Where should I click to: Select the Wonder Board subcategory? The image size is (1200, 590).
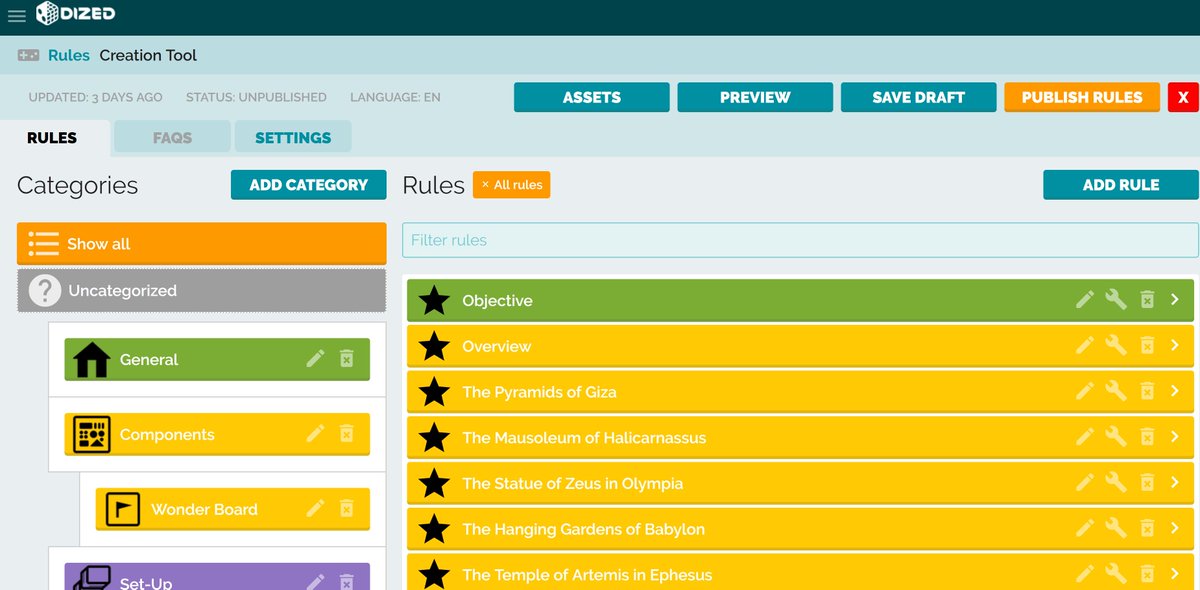coord(233,509)
